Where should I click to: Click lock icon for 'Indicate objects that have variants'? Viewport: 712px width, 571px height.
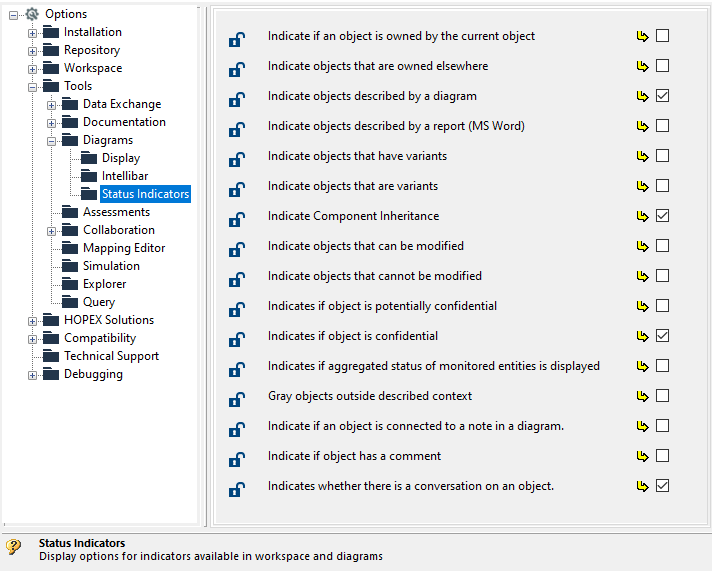[x=236, y=159]
